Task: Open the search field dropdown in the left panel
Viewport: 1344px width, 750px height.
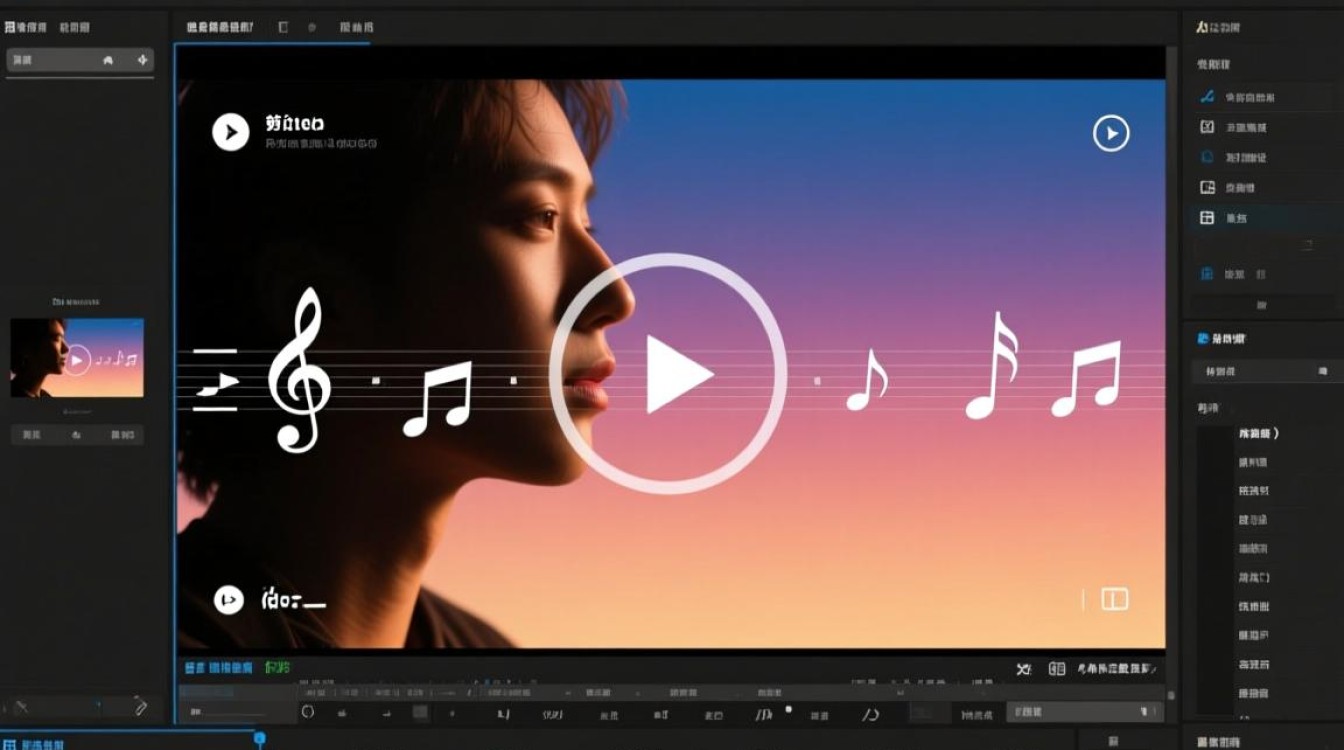Action: (x=143, y=60)
